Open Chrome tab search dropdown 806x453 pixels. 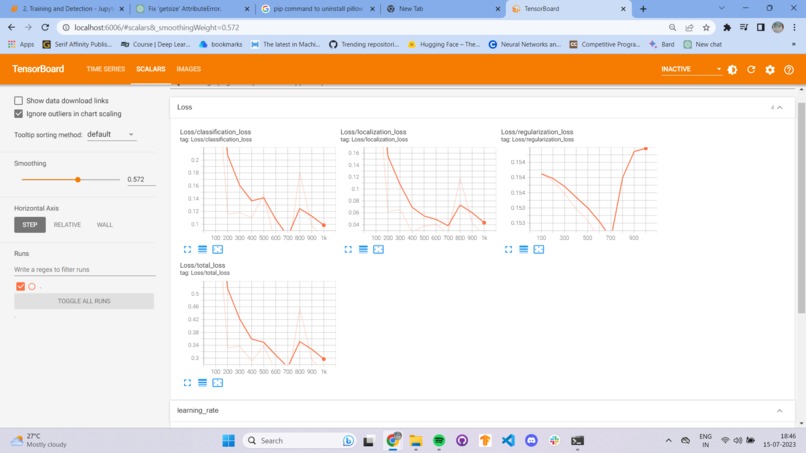722,8
